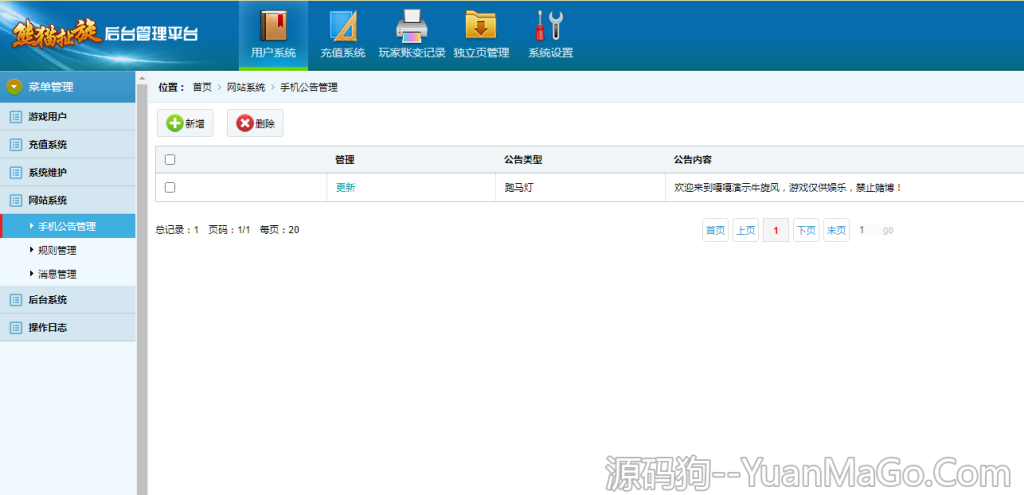Click the list icon beside 网站系统
Viewport: 1024px width, 495px height.
(16, 200)
